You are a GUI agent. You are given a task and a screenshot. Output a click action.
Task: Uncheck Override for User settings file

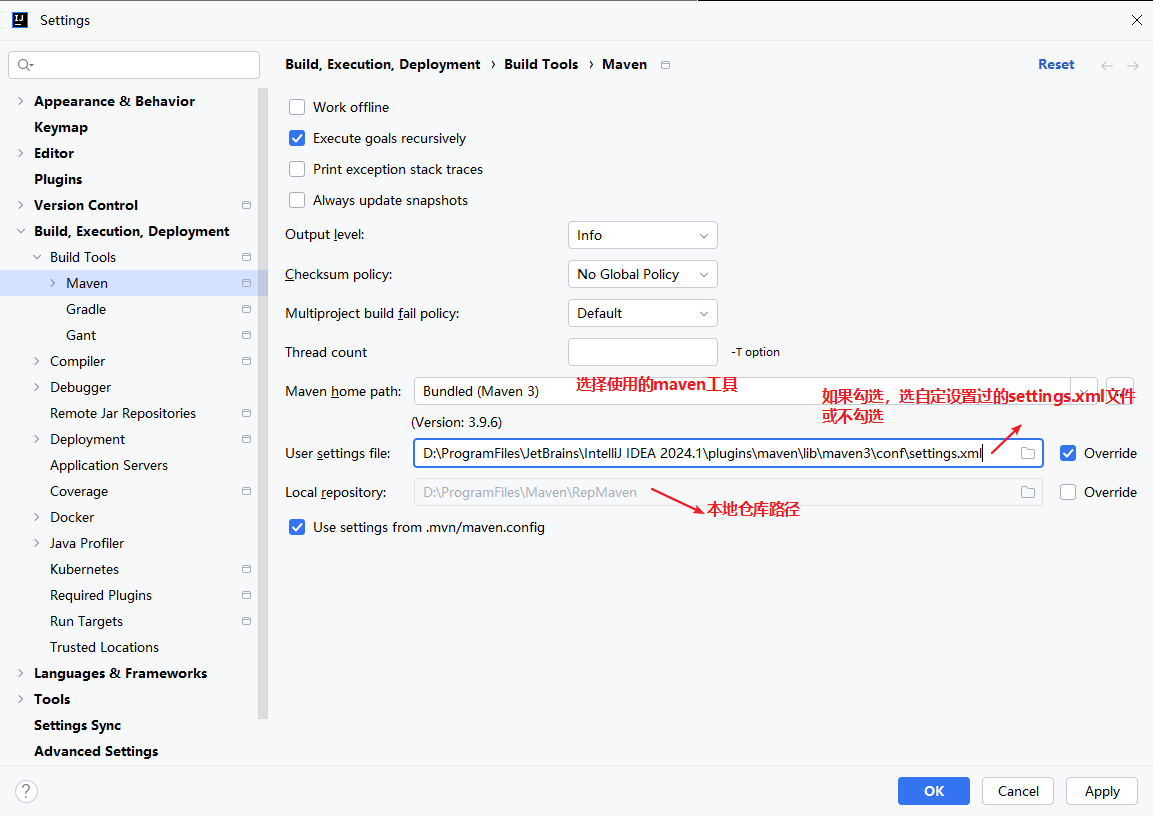1068,453
